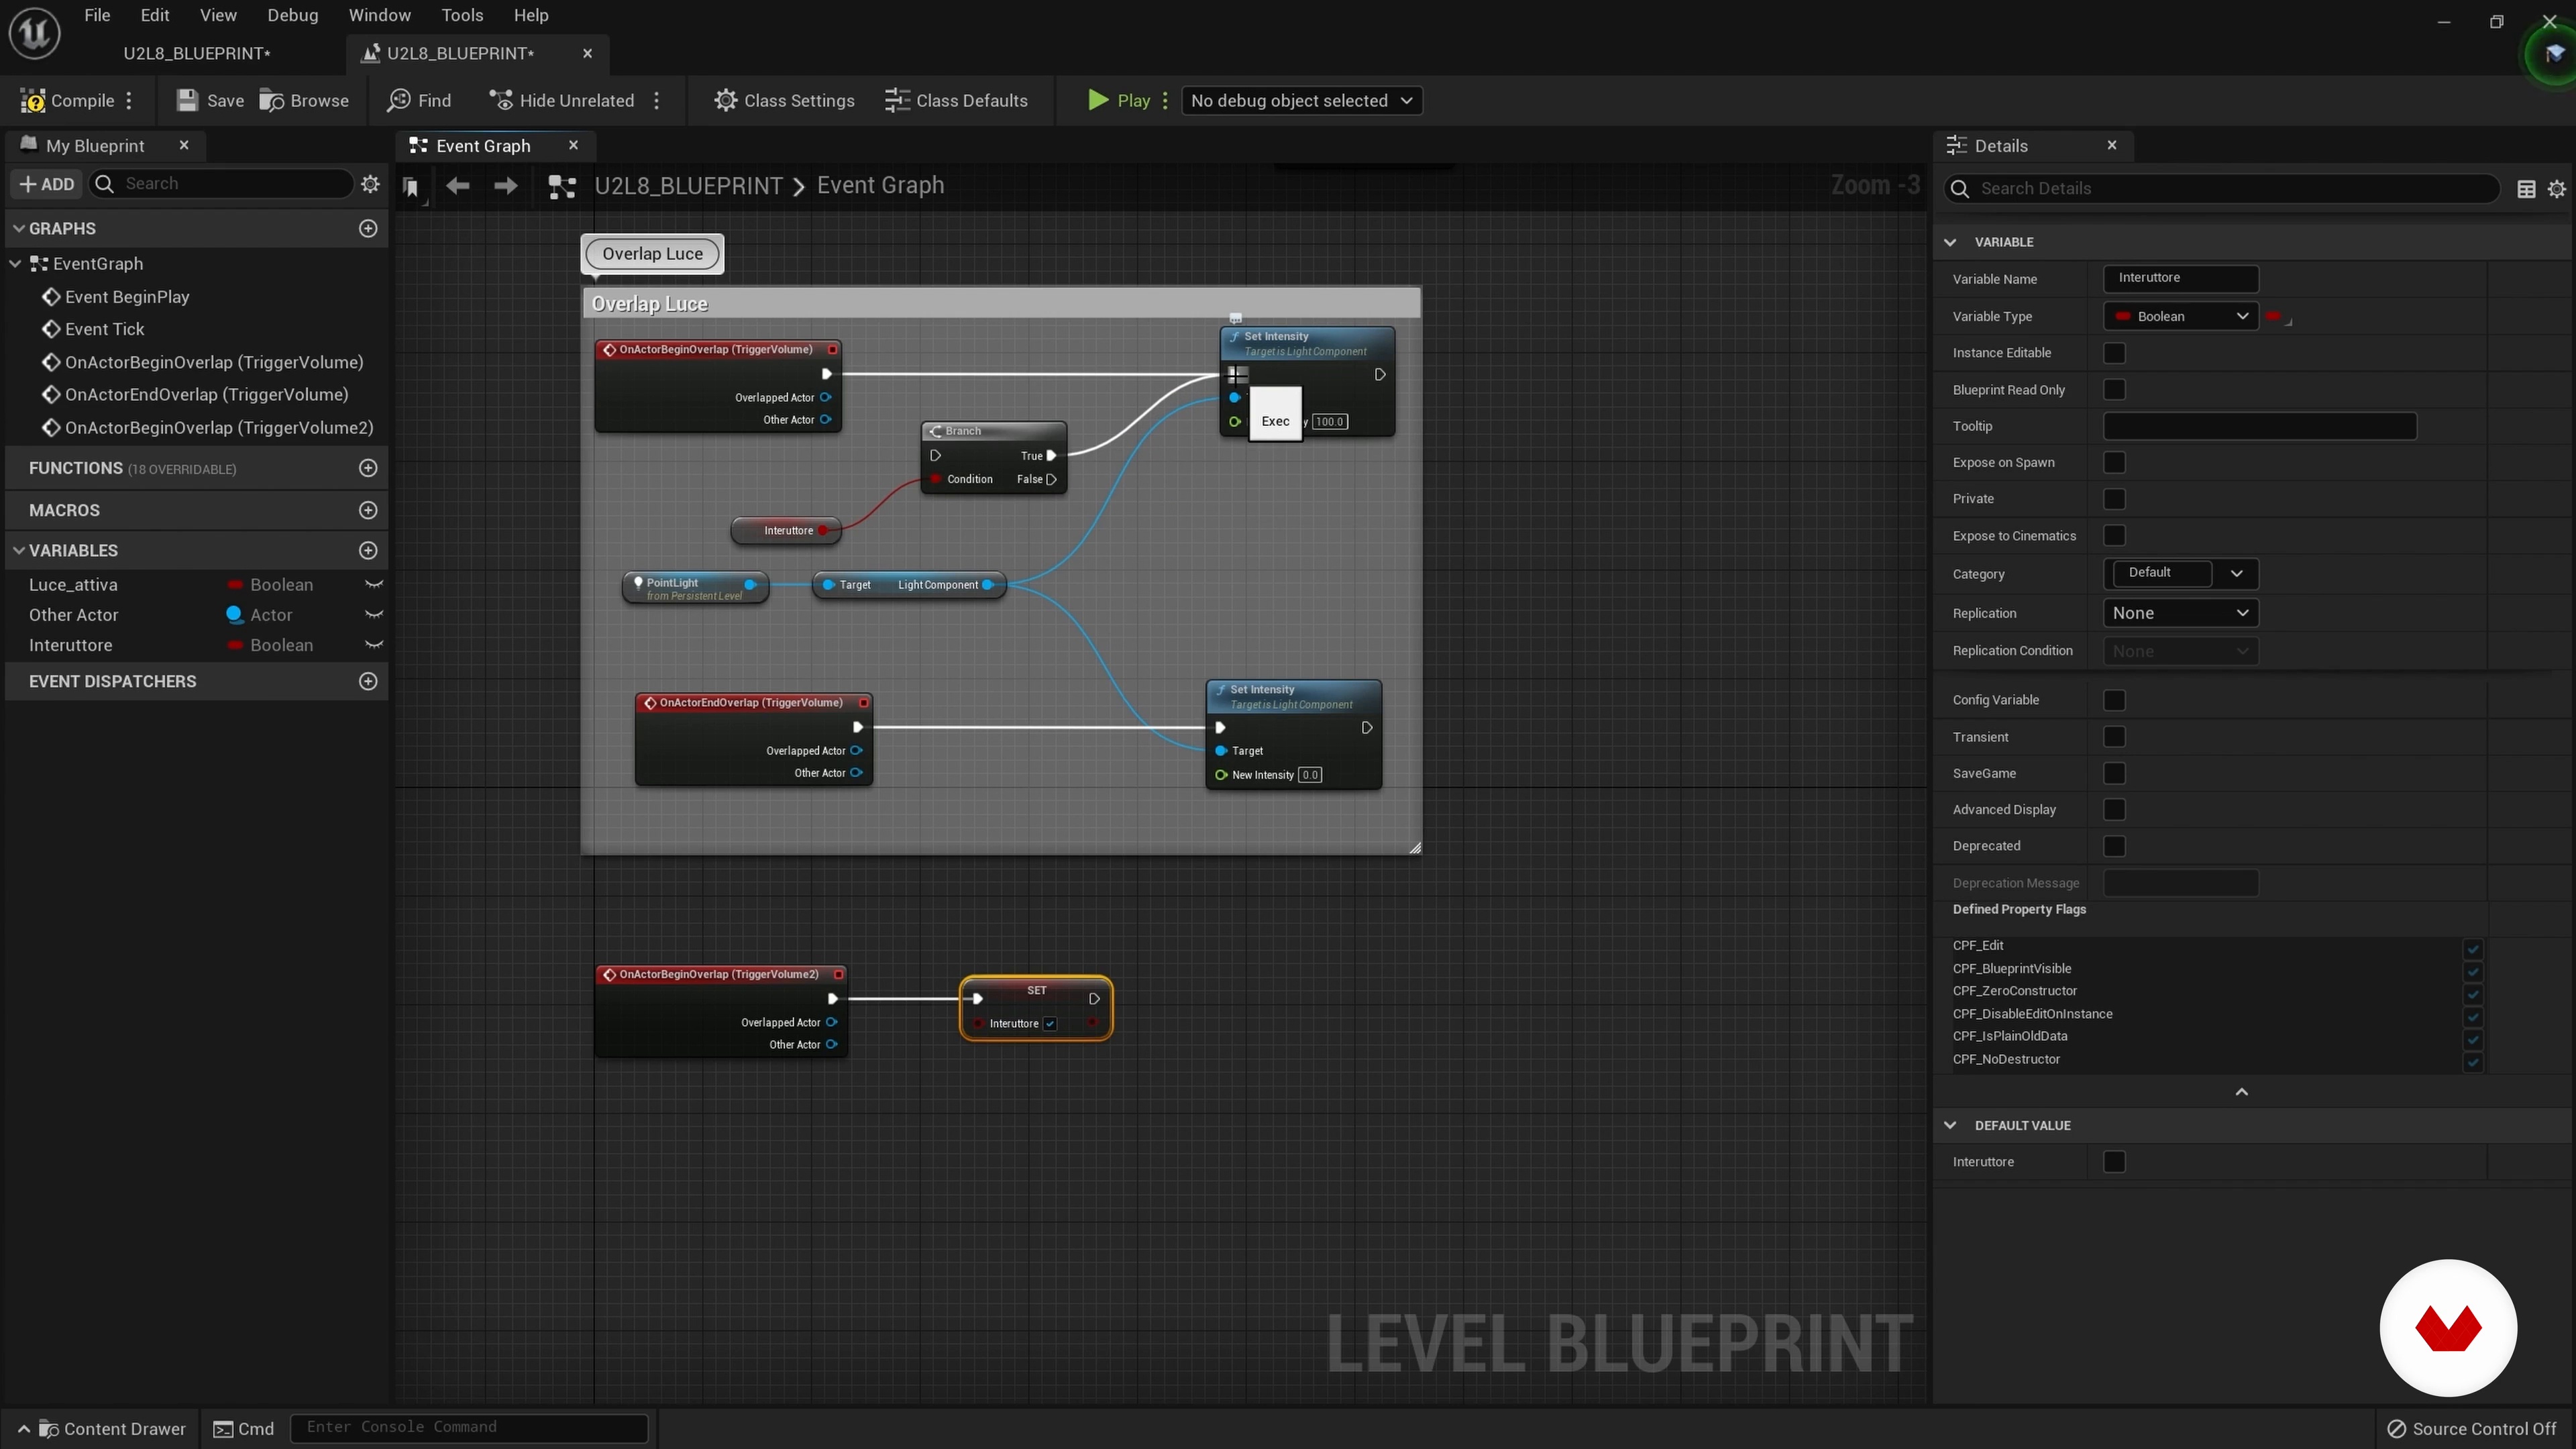Open Play mode options menu

[1165, 100]
